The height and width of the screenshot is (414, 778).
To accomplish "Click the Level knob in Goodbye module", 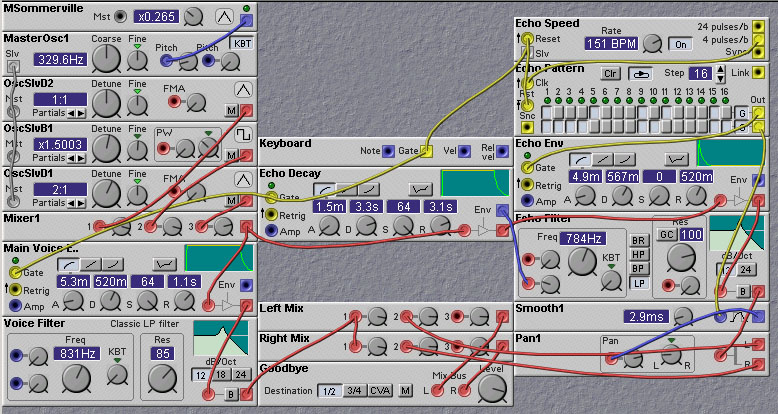I will pyautogui.click(x=490, y=389).
